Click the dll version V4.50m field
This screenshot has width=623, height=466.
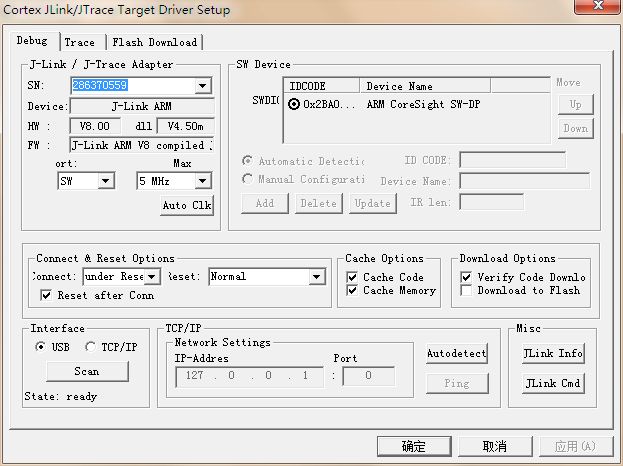pos(186,126)
